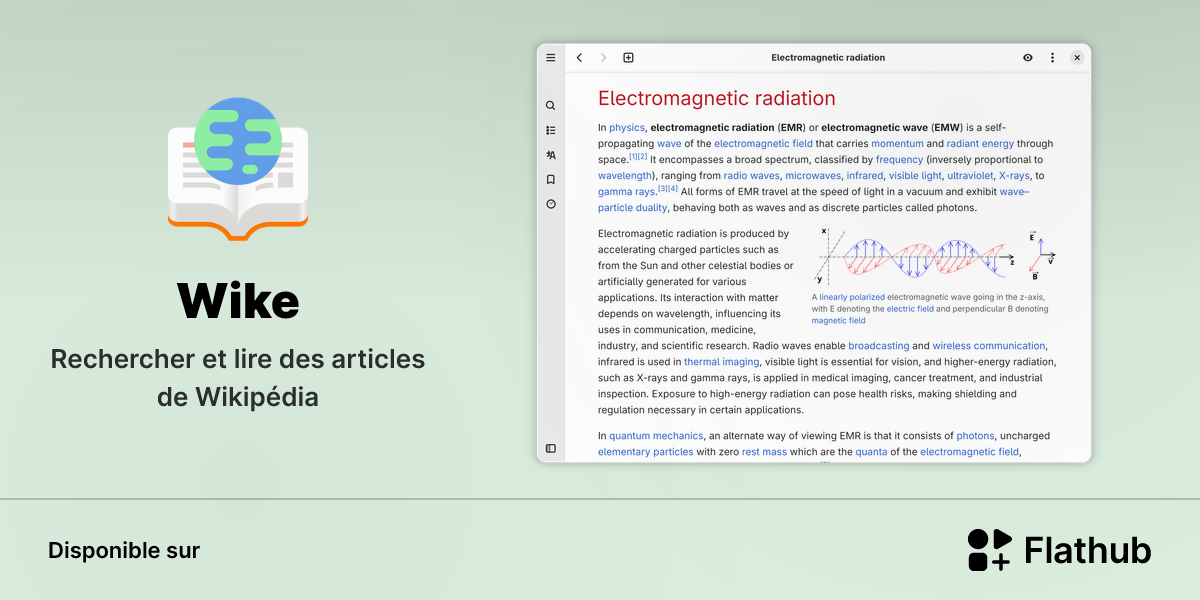1200x600 pixels.
Task: Open the languages panel in sidebar
Action: click(550, 155)
